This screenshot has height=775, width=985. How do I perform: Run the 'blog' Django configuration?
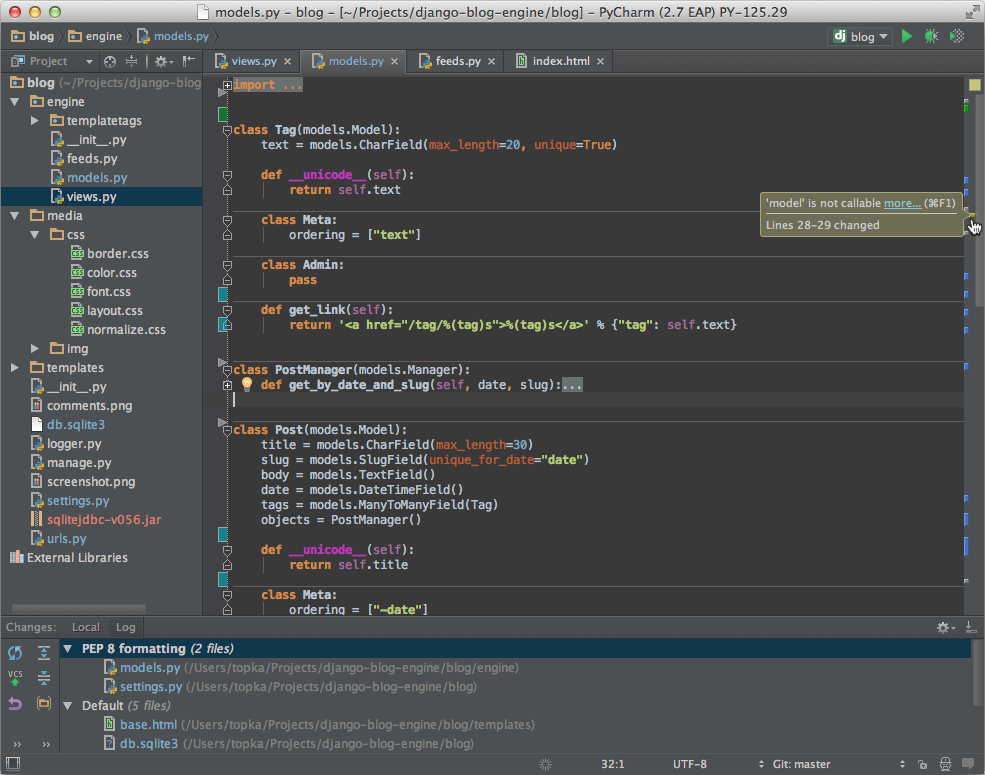point(905,36)
